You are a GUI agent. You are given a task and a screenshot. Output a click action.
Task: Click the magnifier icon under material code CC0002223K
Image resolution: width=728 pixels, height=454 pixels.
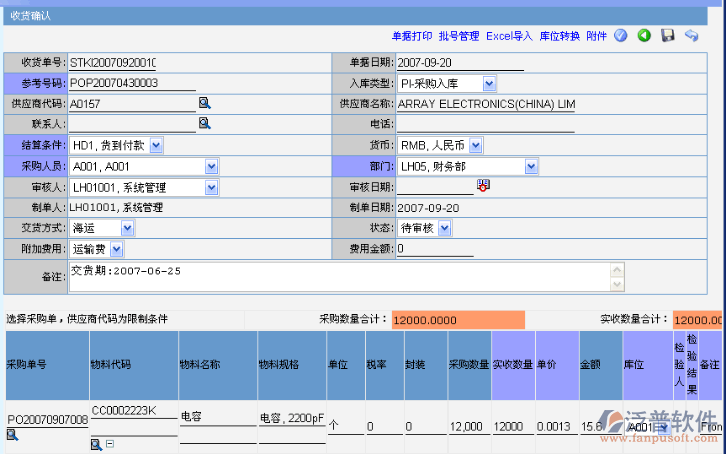coord(97,443)
